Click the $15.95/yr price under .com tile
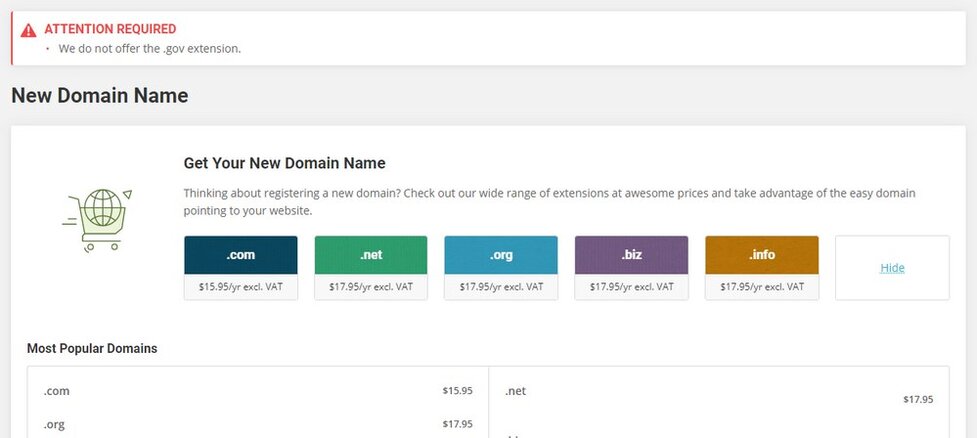Image resolution: width=977 pixels, height=438 pixels. (241, 287)
